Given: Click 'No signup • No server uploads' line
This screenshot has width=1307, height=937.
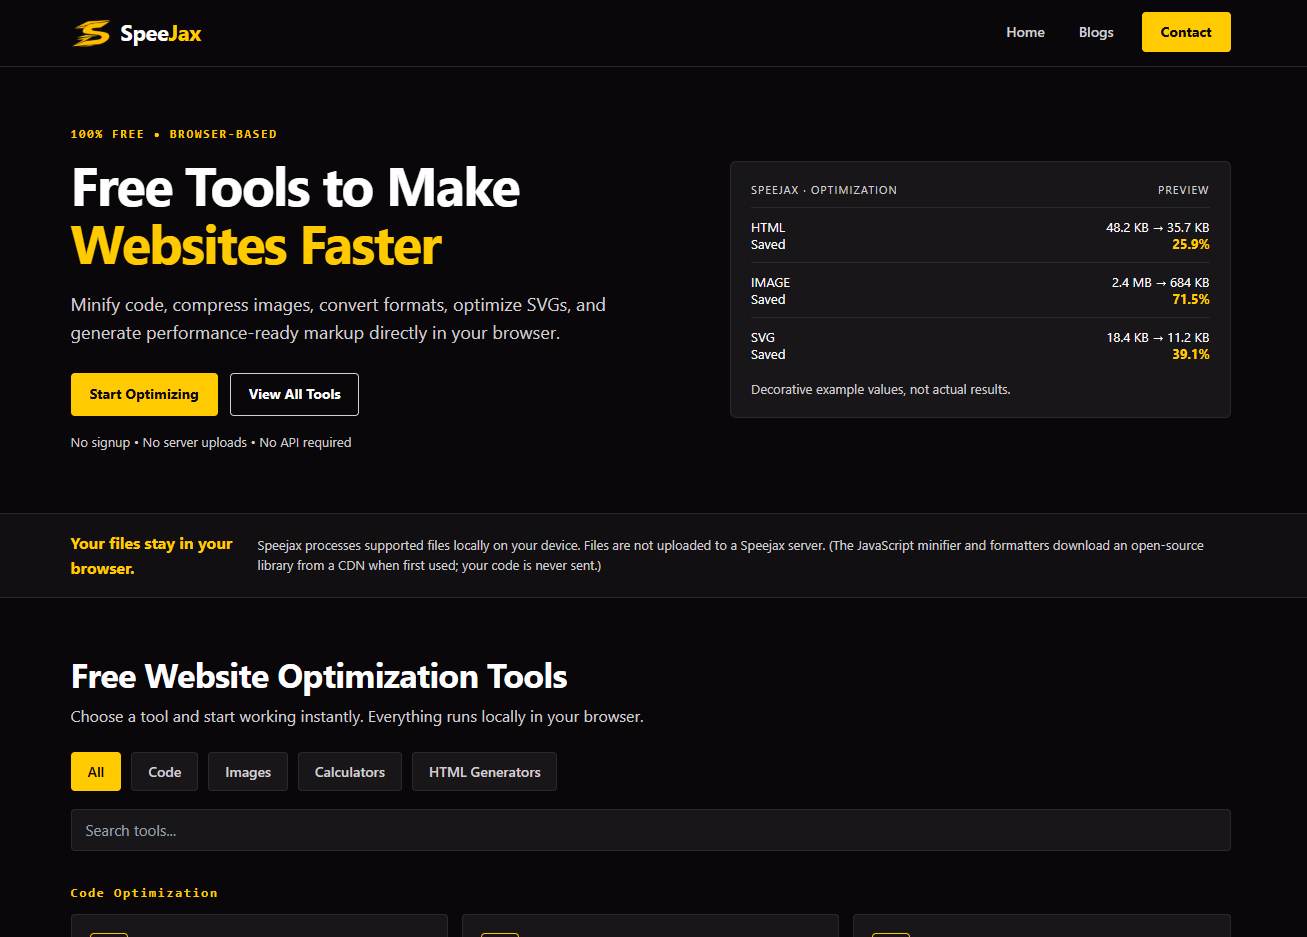Looking at the screenshot, I should [x=211, y=442].
